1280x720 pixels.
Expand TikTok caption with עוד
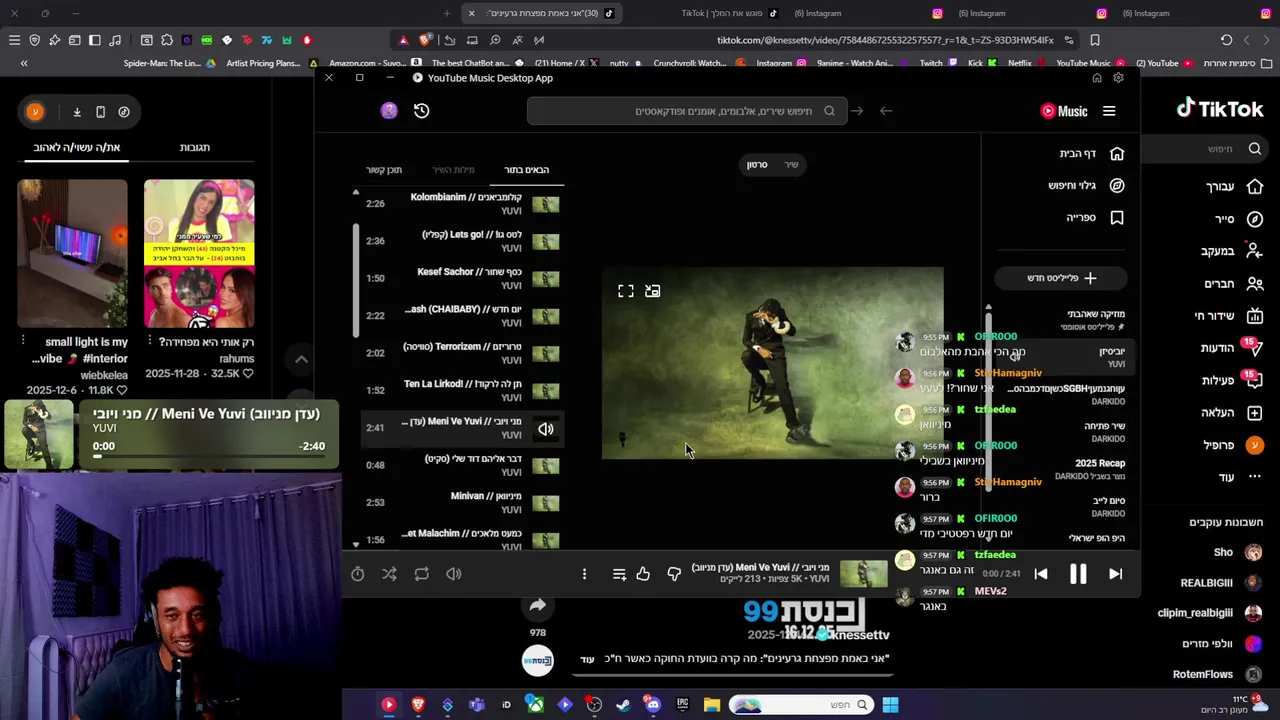pos(588,659)
